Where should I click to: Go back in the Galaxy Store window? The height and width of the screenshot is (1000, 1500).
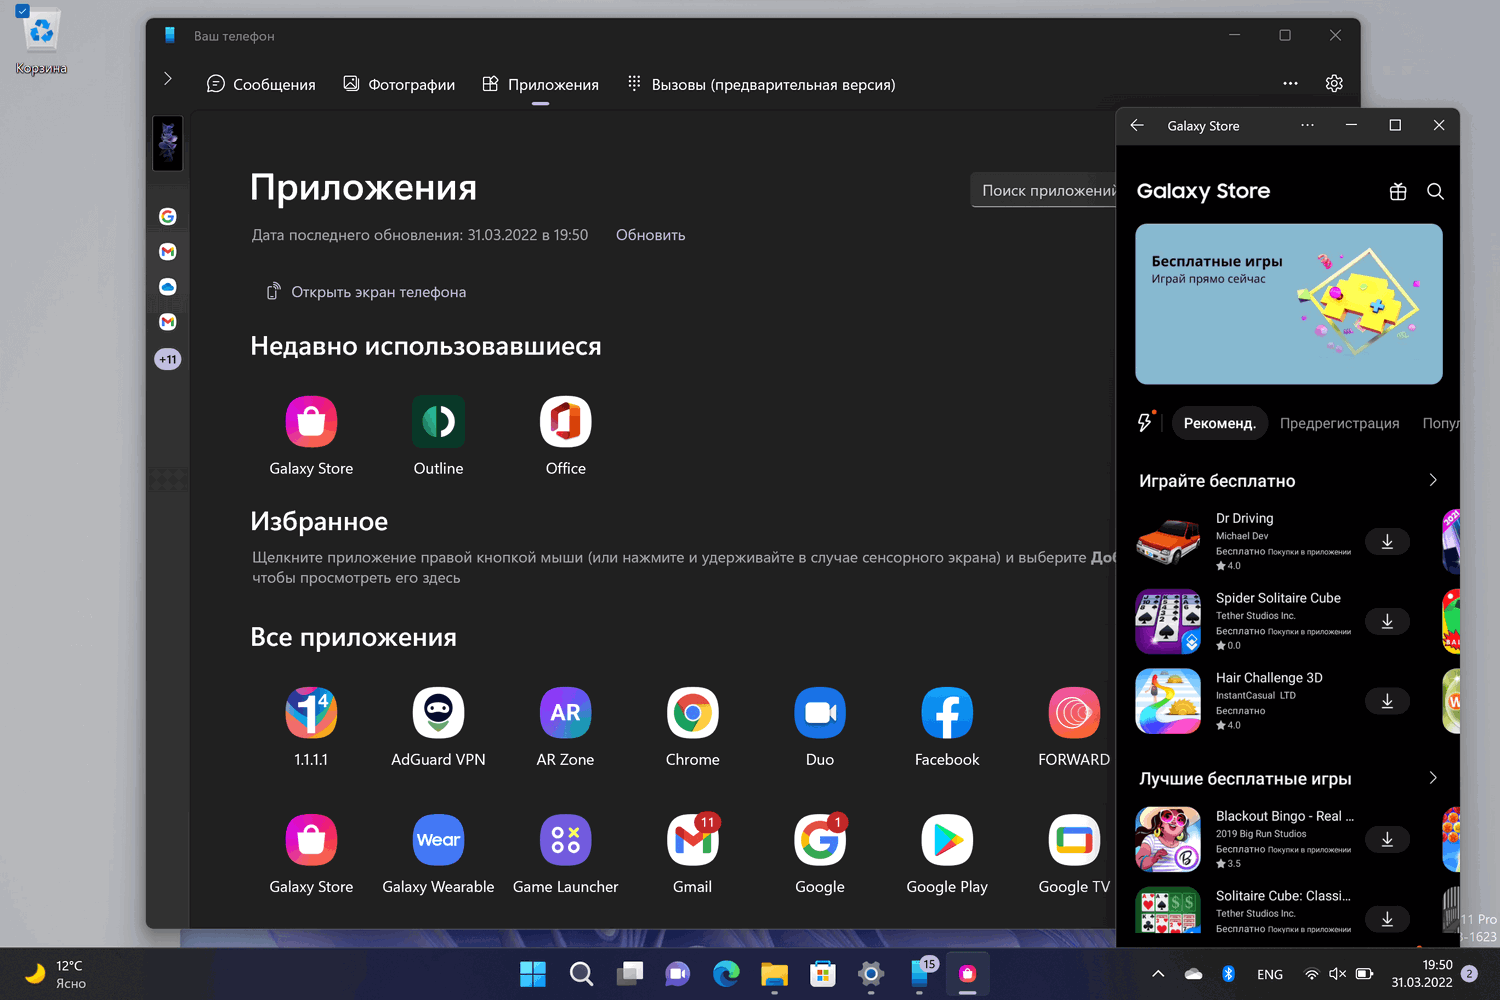[x=1137, y=126]
